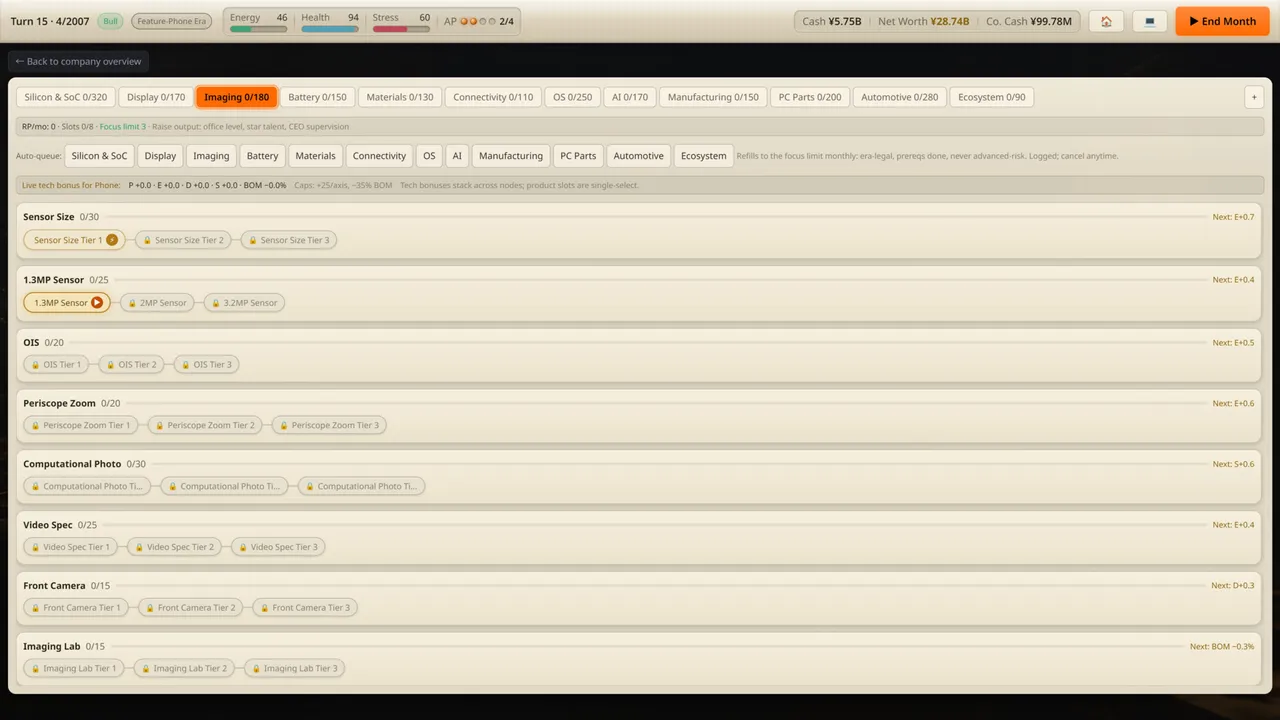Go back to company overview
The height and width of the screenshot is (720, 1280).
tap(78, 62)
